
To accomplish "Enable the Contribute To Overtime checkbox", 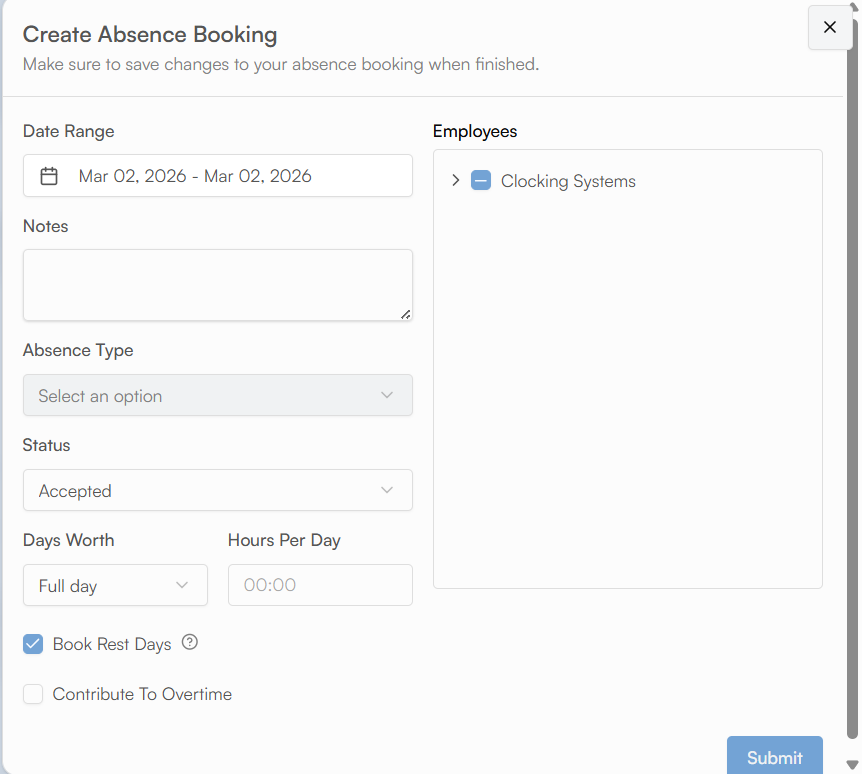I will click(x=33, y=694).
